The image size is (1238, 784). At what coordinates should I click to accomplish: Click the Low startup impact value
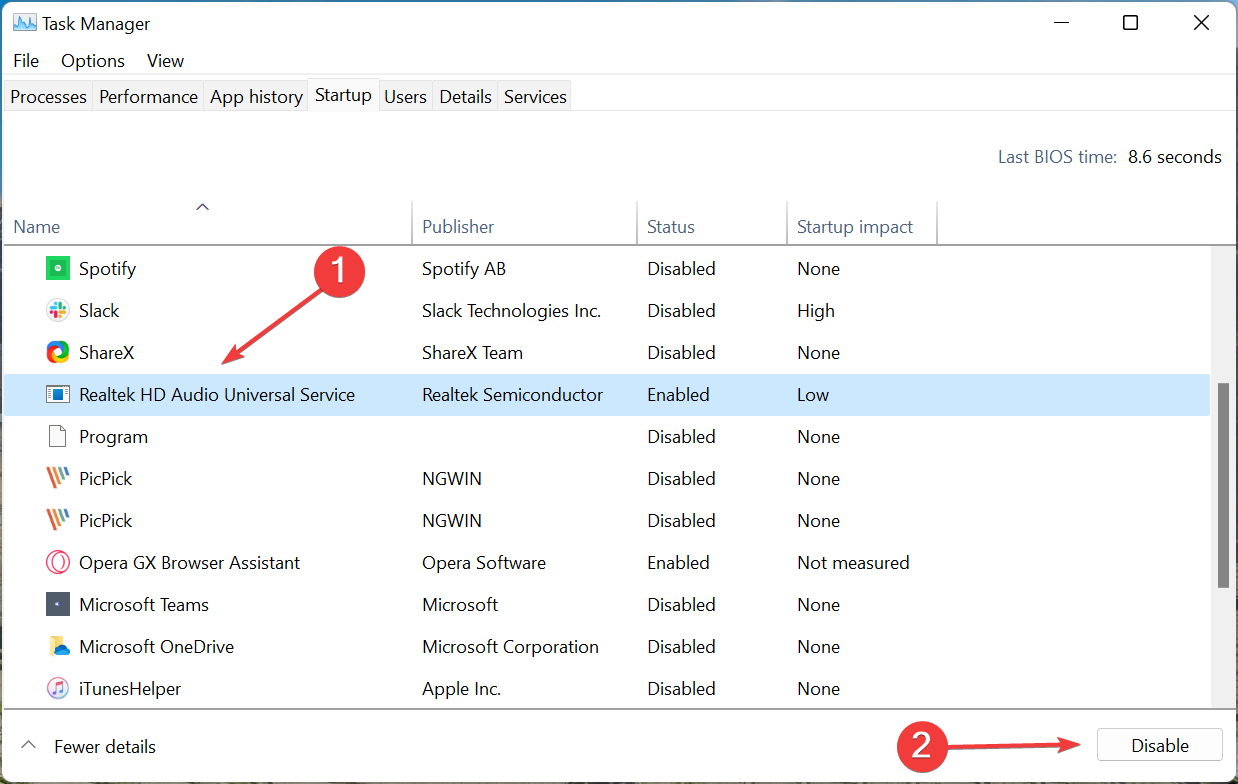point(813,395)
